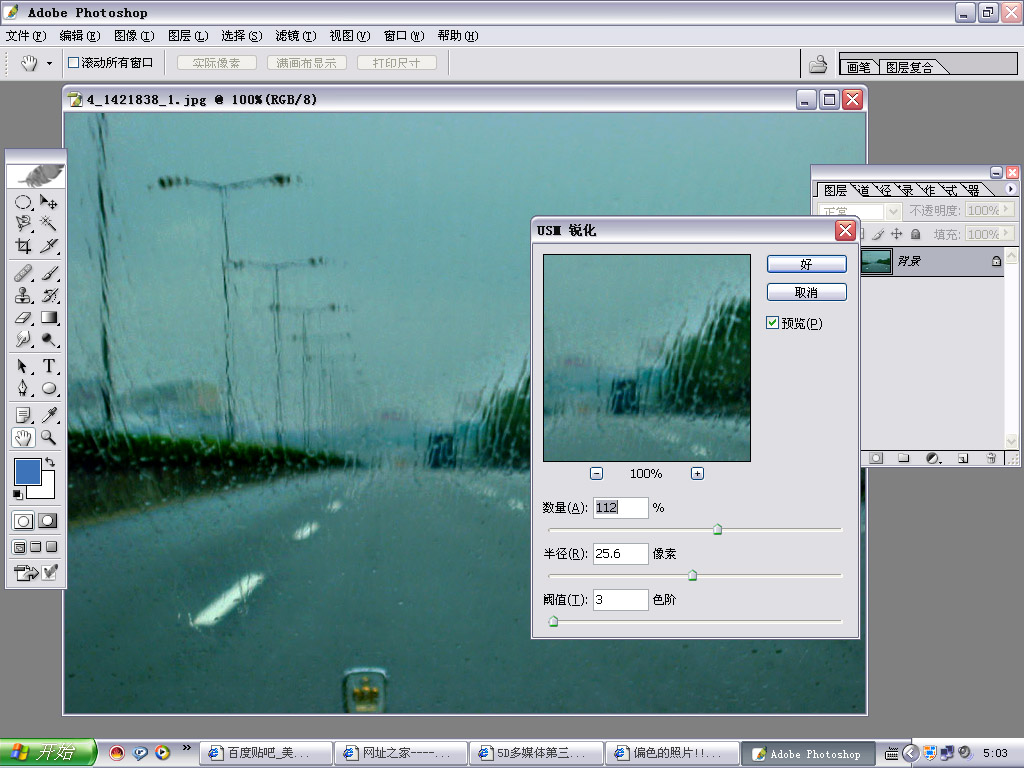Image resolution: width=1024 pixels, height=768 pixels.
Task: Select the Brush tool
Action: (x=48, y=272)
